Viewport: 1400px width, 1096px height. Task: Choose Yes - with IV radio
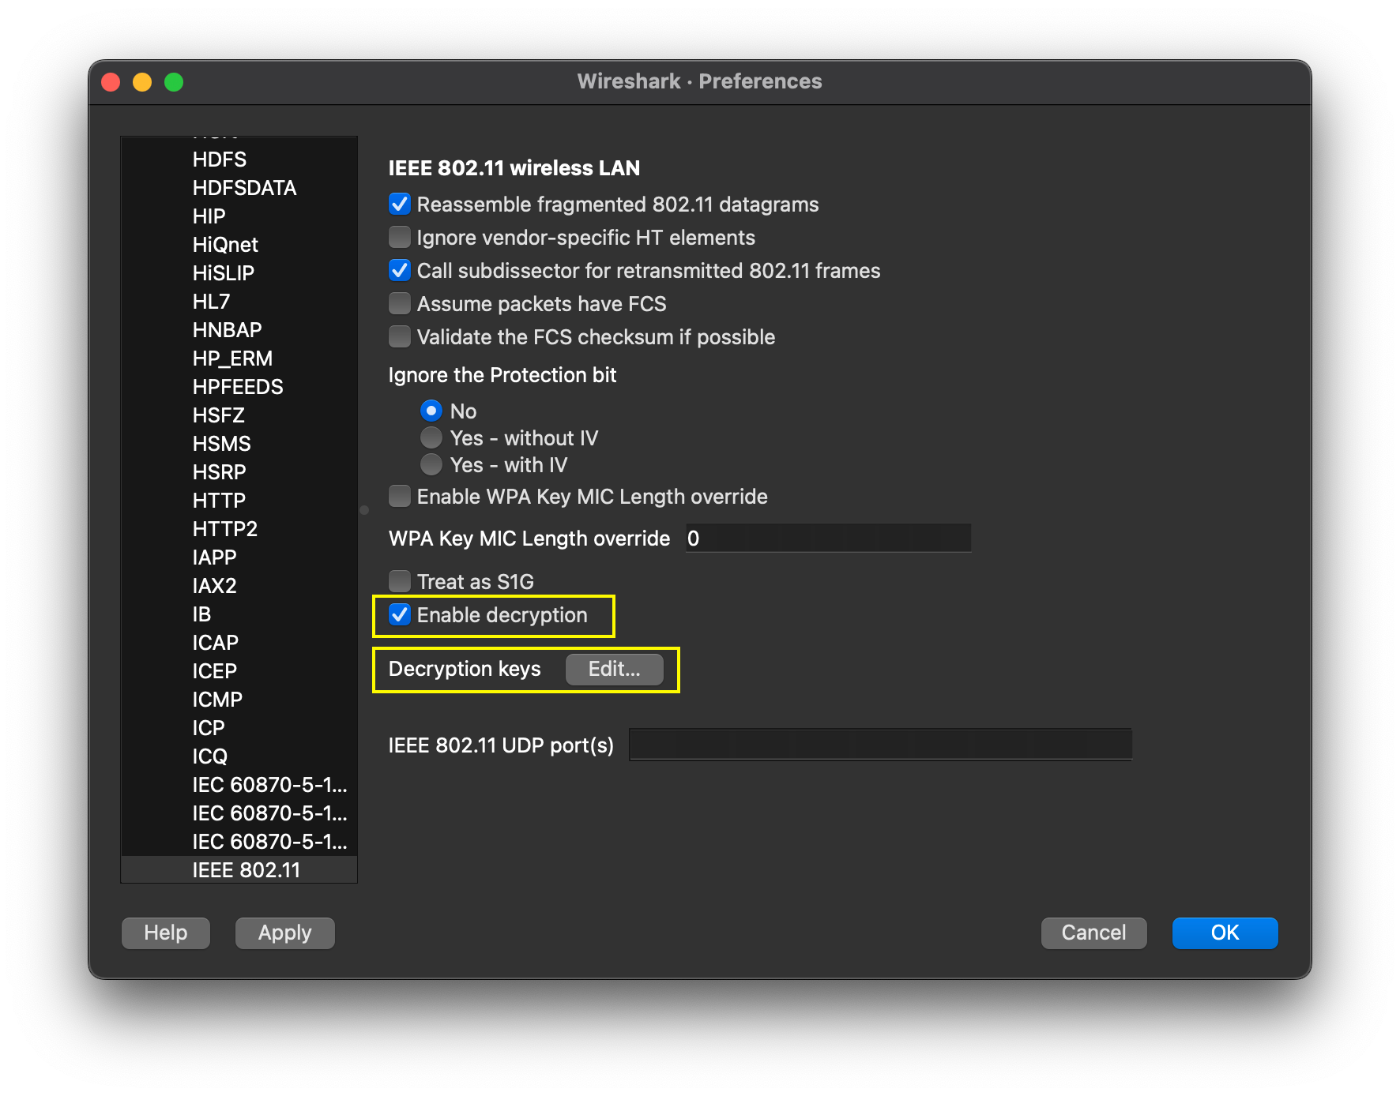pyautogui.click(x=431, y=464)
